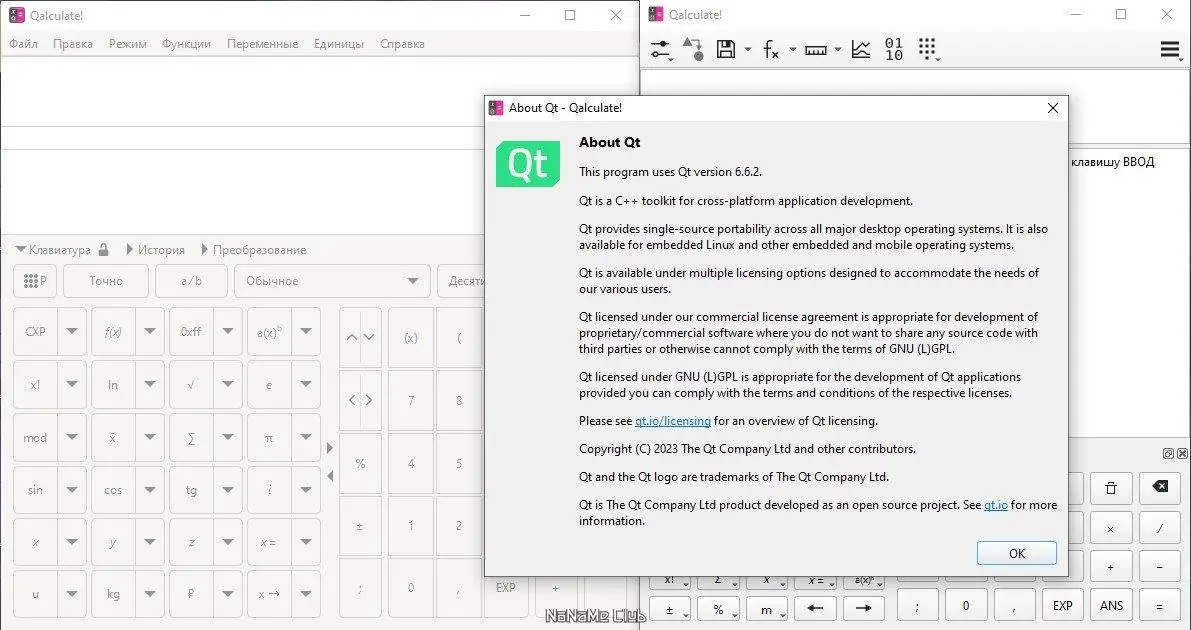Move cursor right with right arrow key
The height and width of the screenshot is (630, 1191).
coord(864,609)
